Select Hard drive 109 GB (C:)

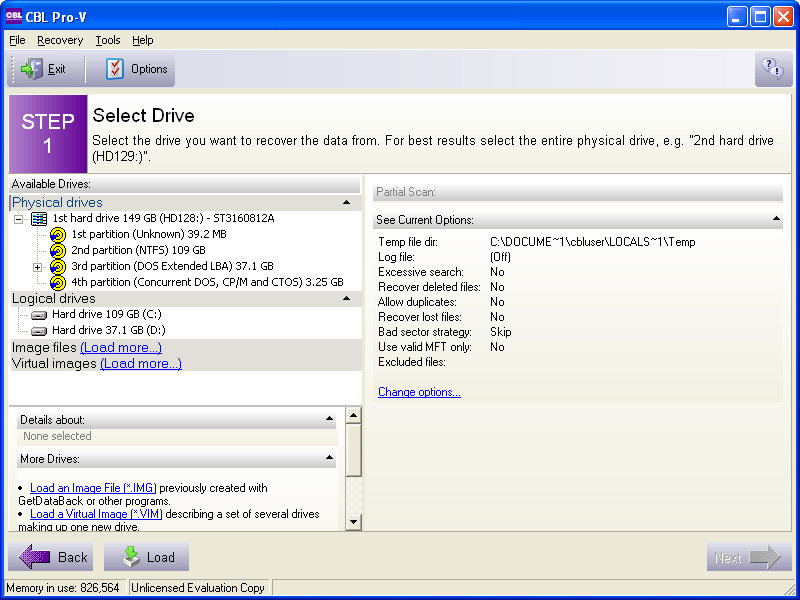click(107, 314)
